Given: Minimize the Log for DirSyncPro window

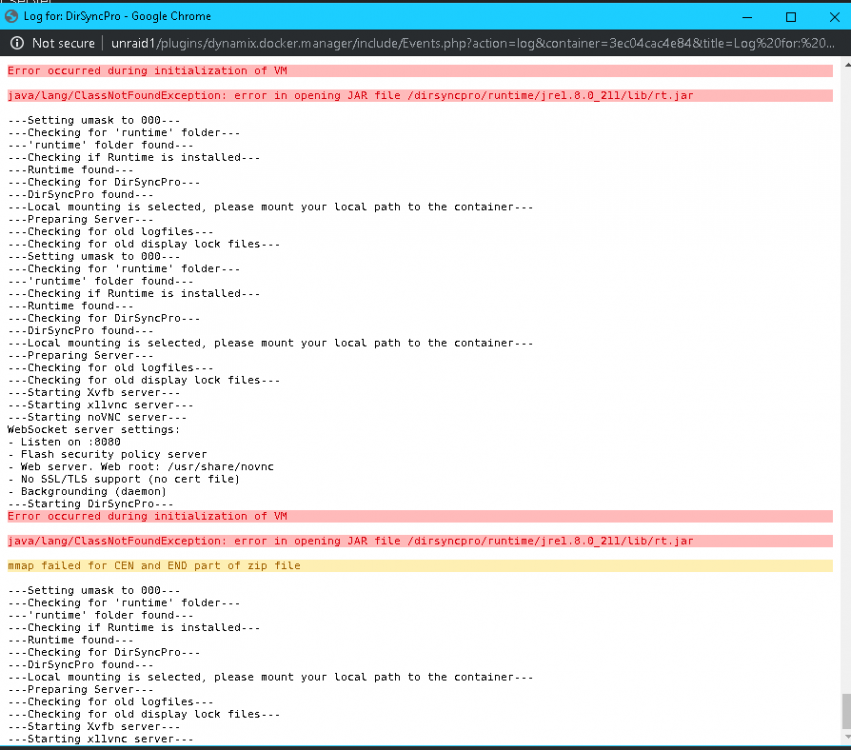Looking at the screenshot, I should click(x=747, y=17).
